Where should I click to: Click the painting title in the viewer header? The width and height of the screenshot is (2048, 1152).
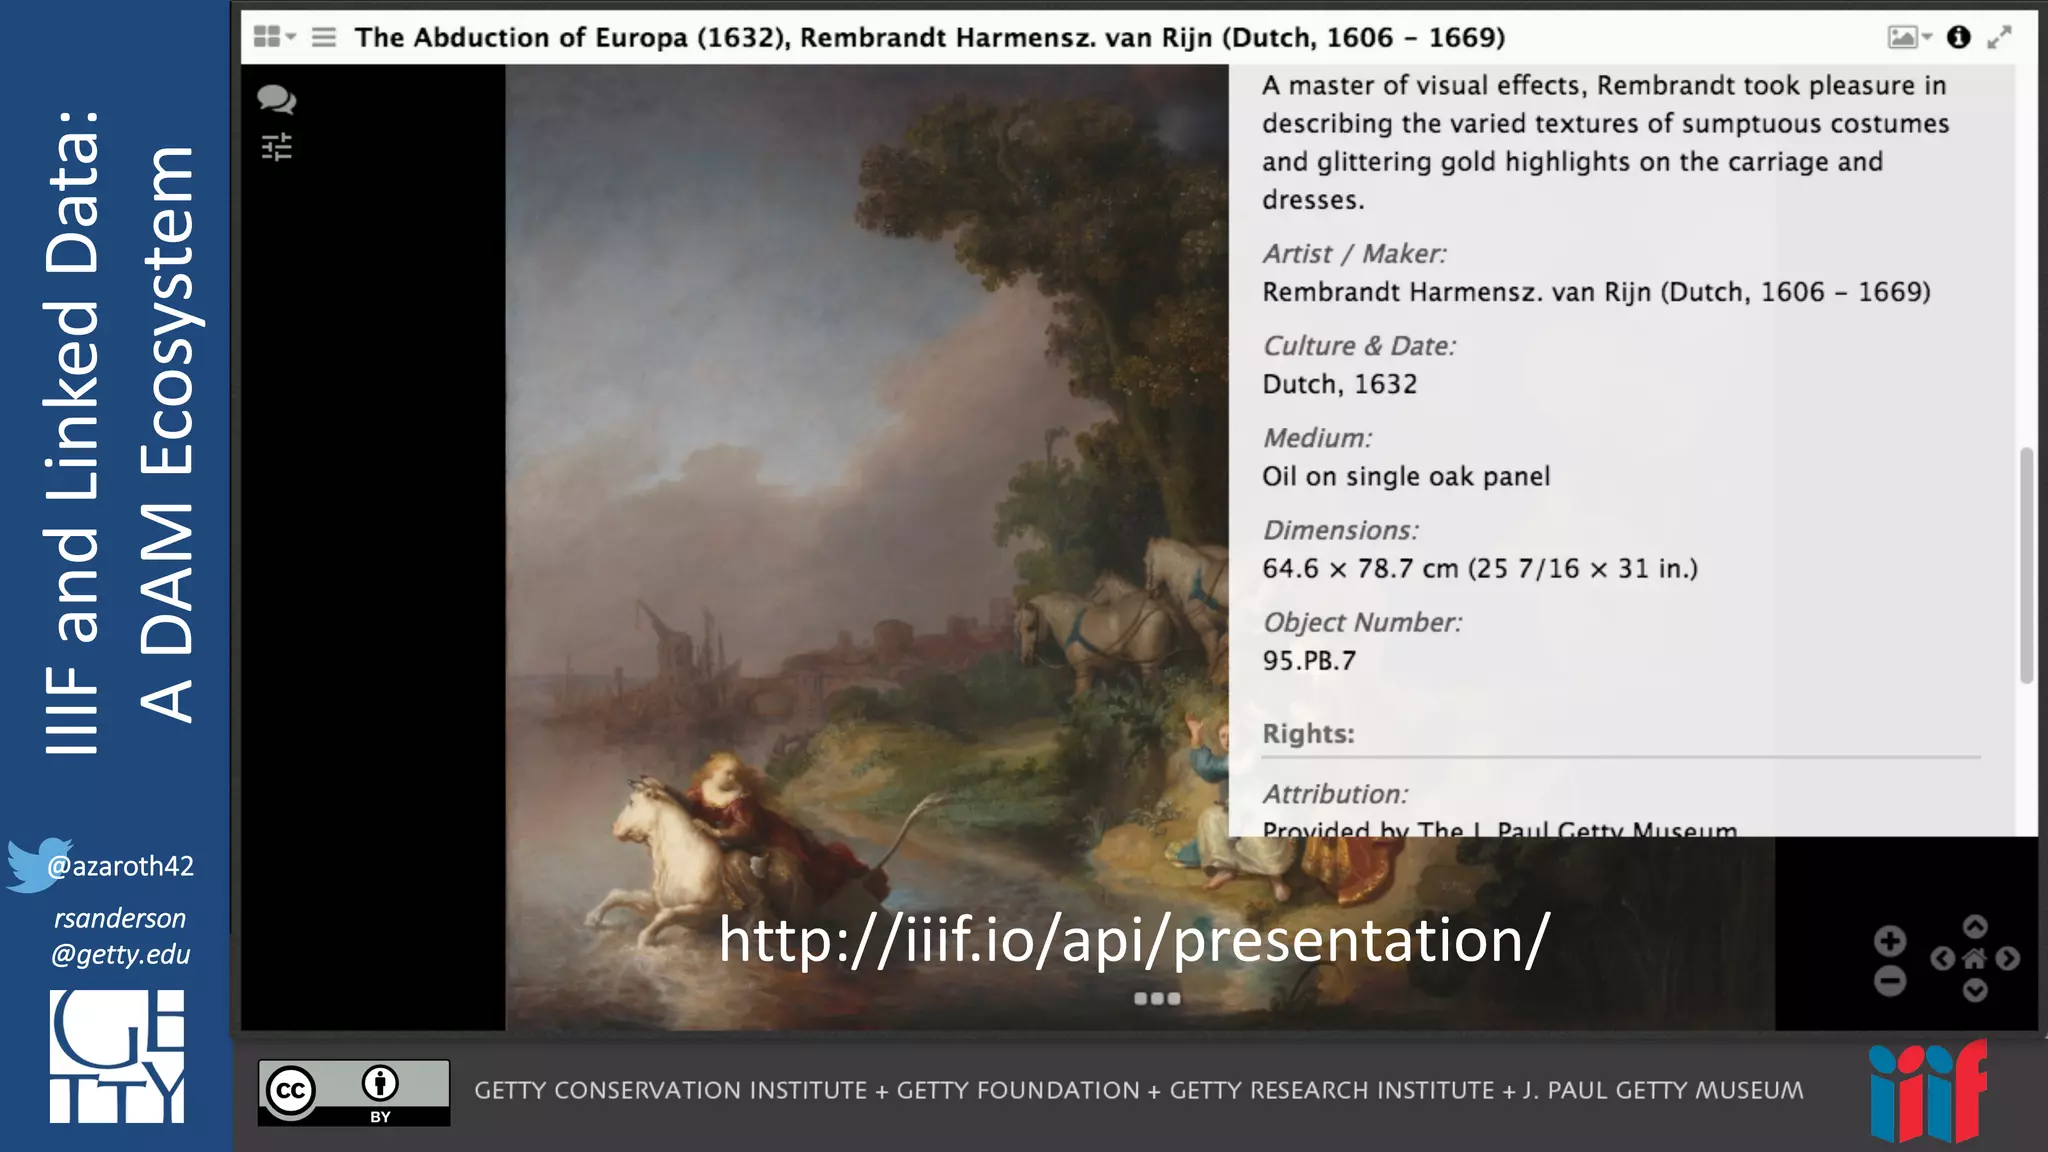tap(930, 37)
